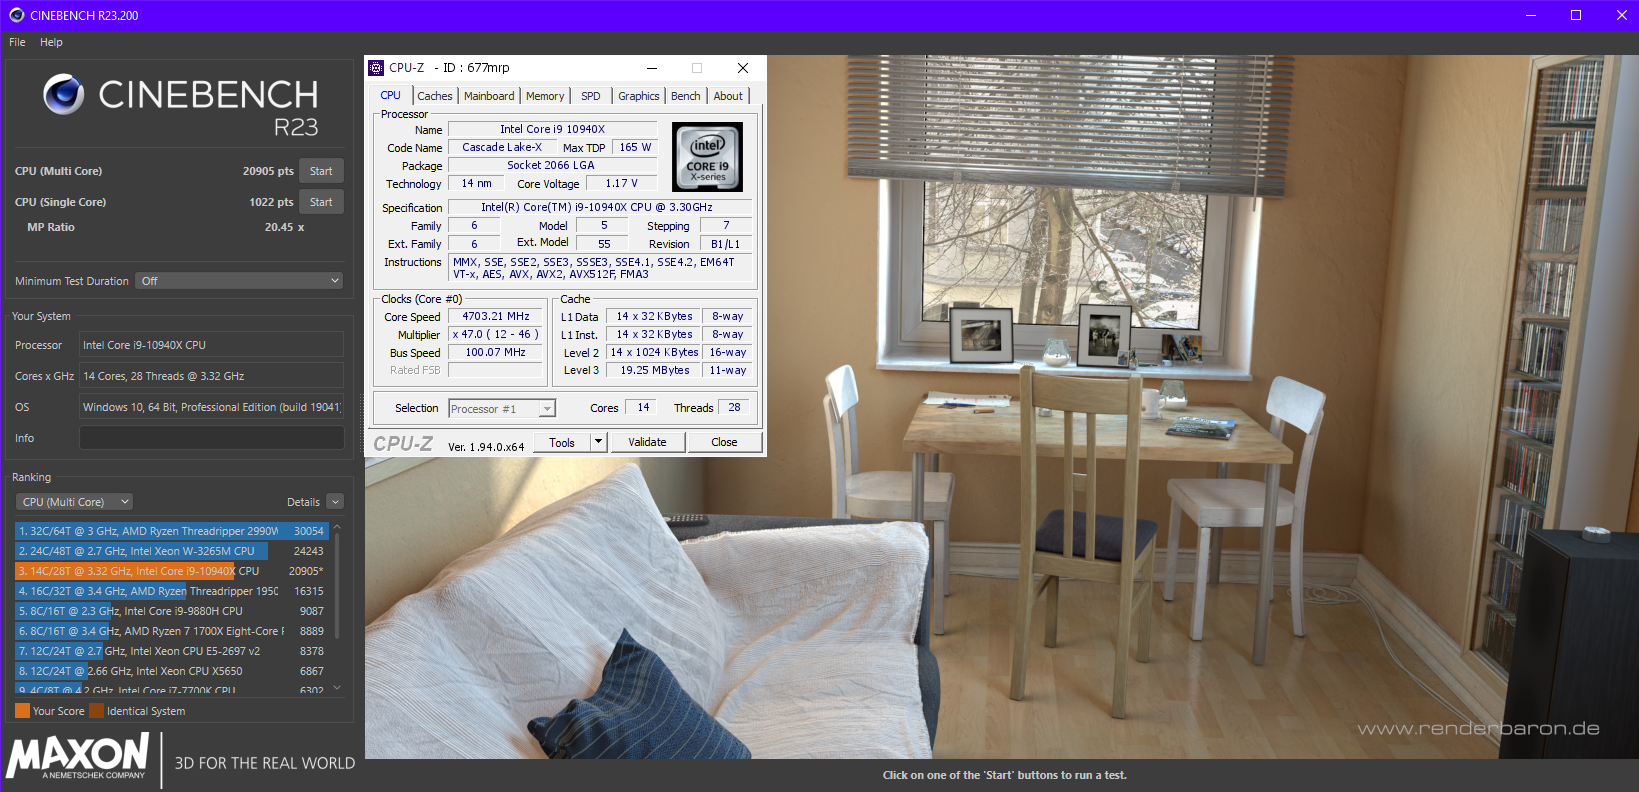
Task: Open the File menu
Action: (x=17, y=42)
